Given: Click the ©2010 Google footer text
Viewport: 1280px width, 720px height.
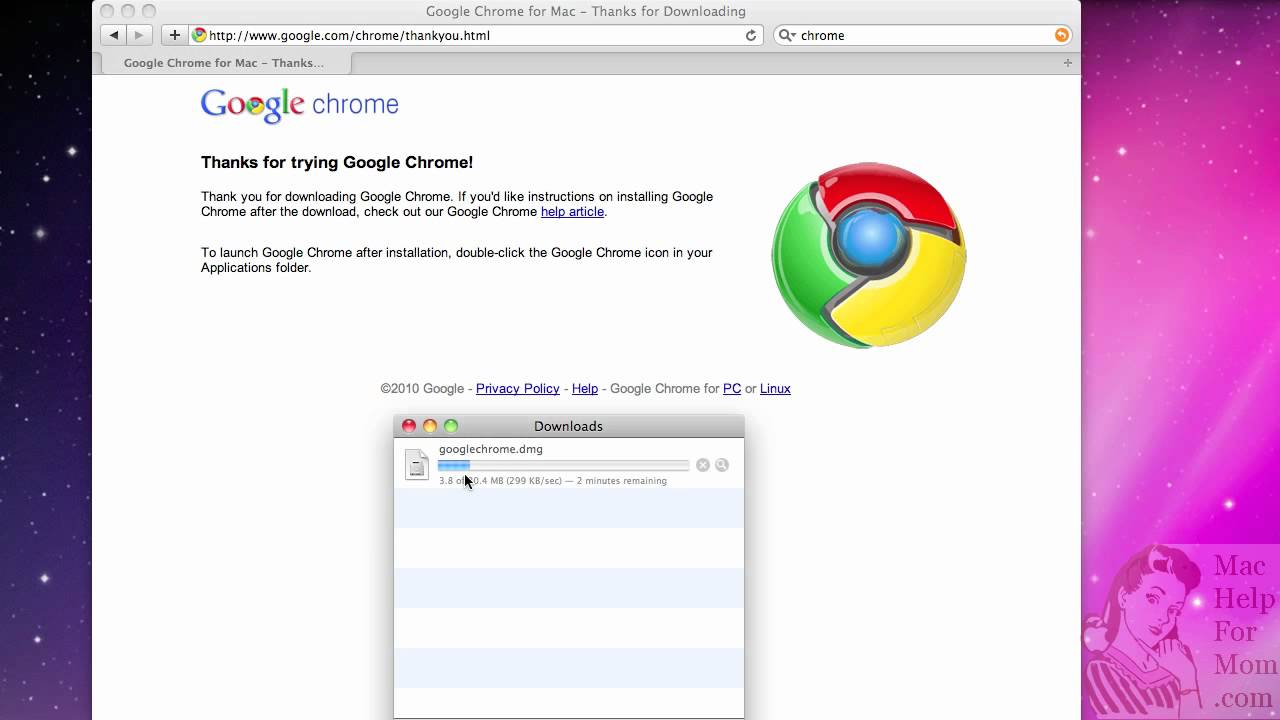Looking at the screenshot, I should (422, 389).
